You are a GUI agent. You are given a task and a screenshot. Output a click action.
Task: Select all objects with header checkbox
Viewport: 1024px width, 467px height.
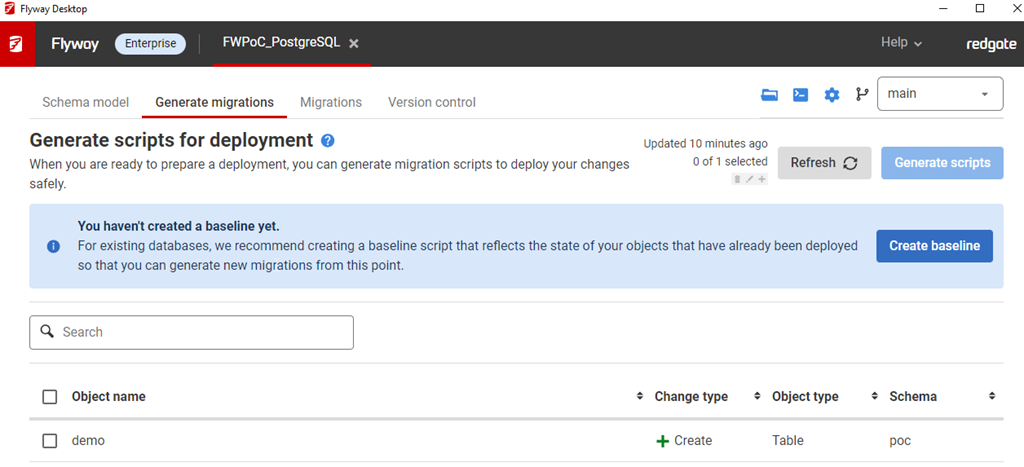point(50,397)
